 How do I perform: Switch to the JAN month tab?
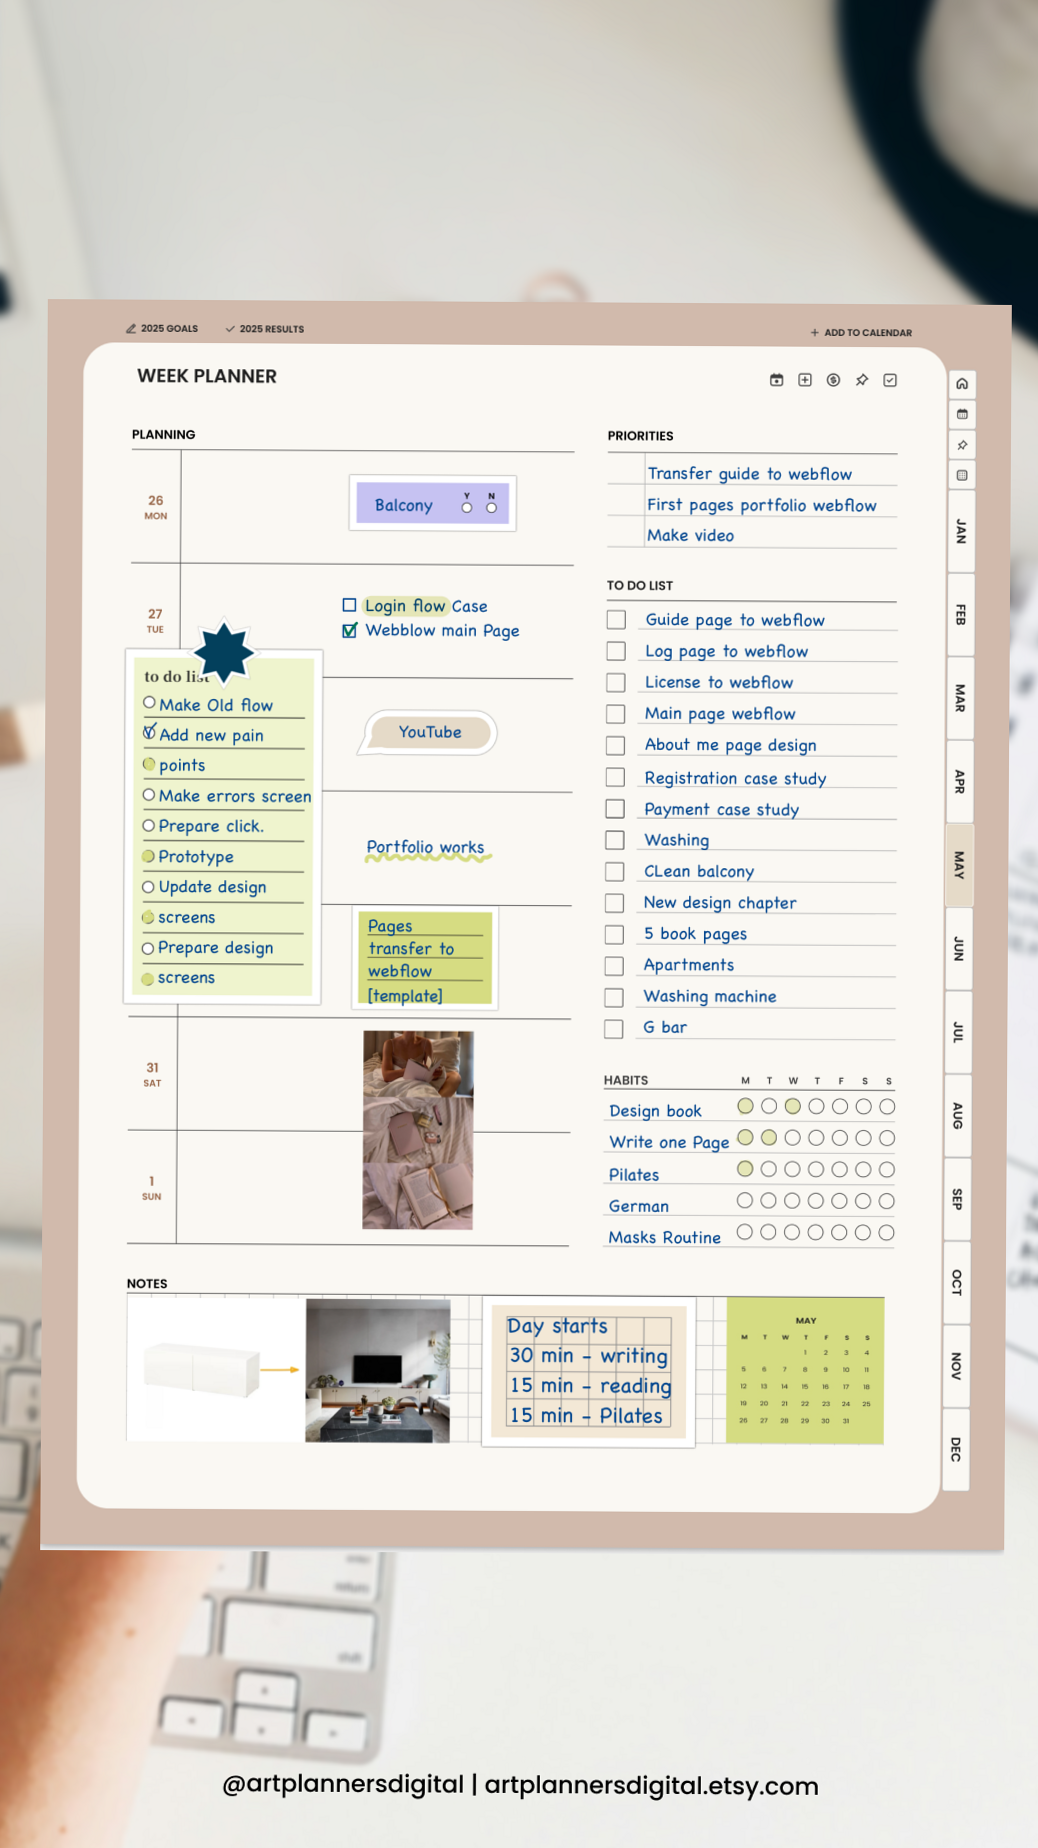click(961, 531)
